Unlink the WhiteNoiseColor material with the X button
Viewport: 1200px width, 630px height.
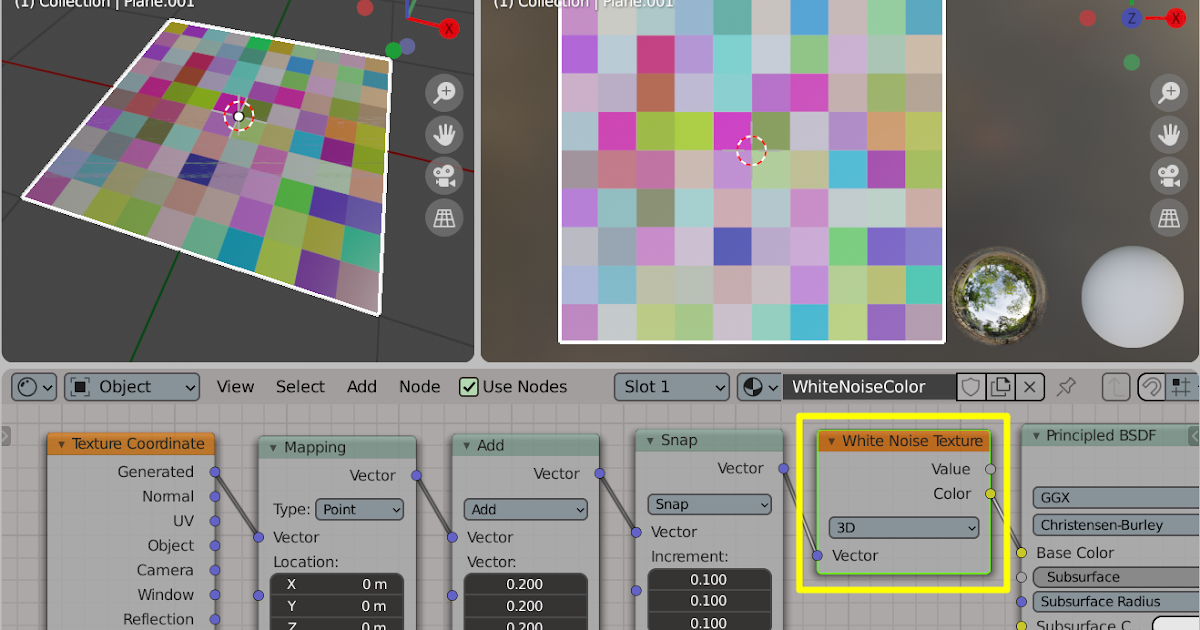pos(1029,387)
